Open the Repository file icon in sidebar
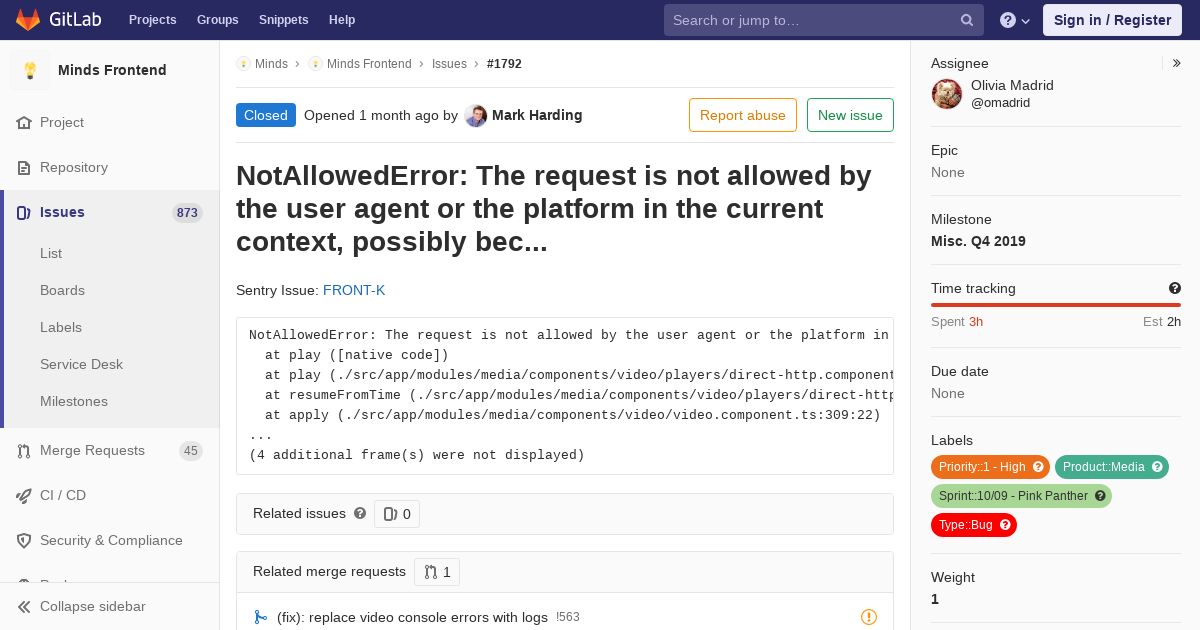Image resolution: width=1200 pixels, height=630 pixels. pyautogui.click(x=24, y=167)
